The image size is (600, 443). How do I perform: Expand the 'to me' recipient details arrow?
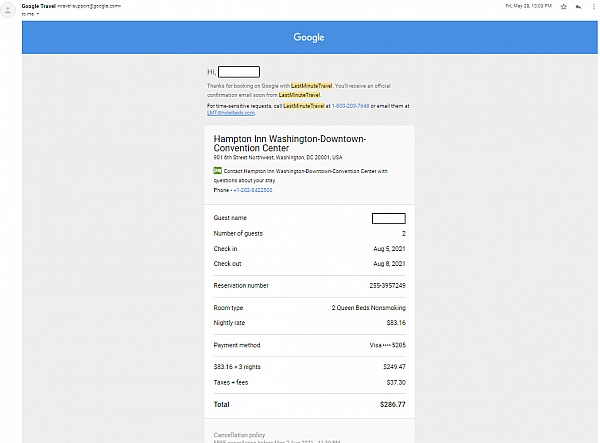point(38,14)
